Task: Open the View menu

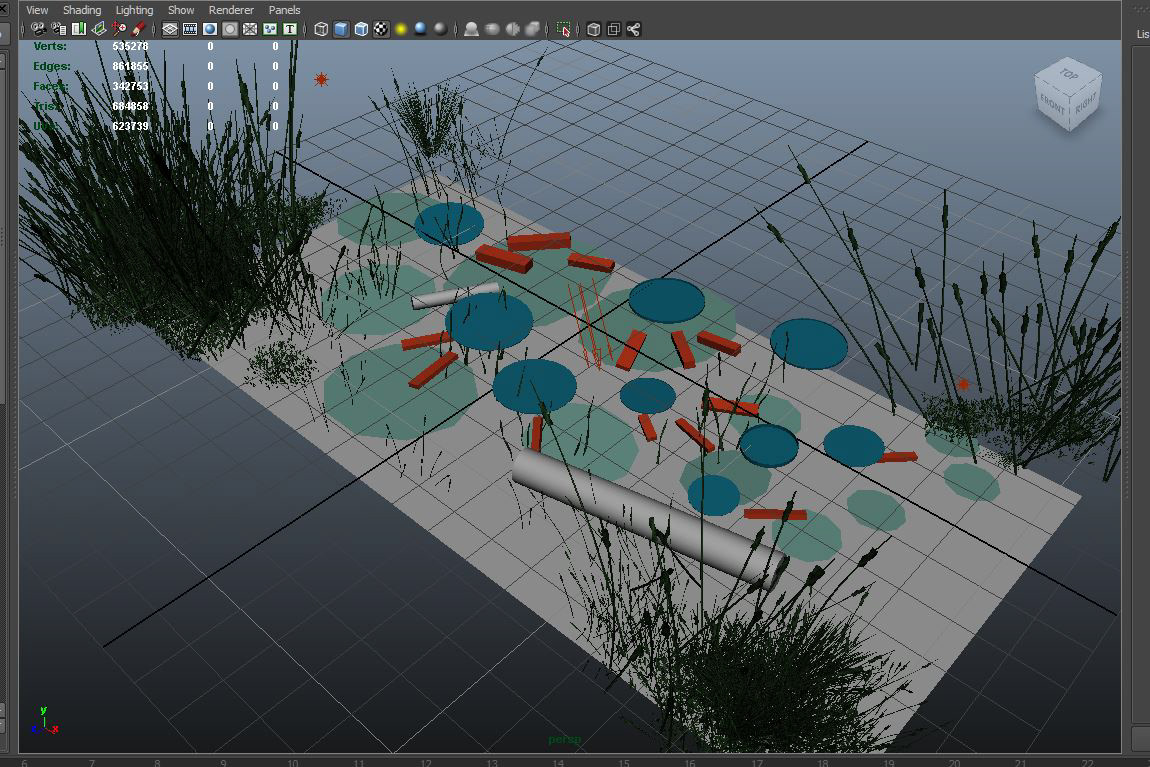Action: pyautogui.click(x=37, y=10)
